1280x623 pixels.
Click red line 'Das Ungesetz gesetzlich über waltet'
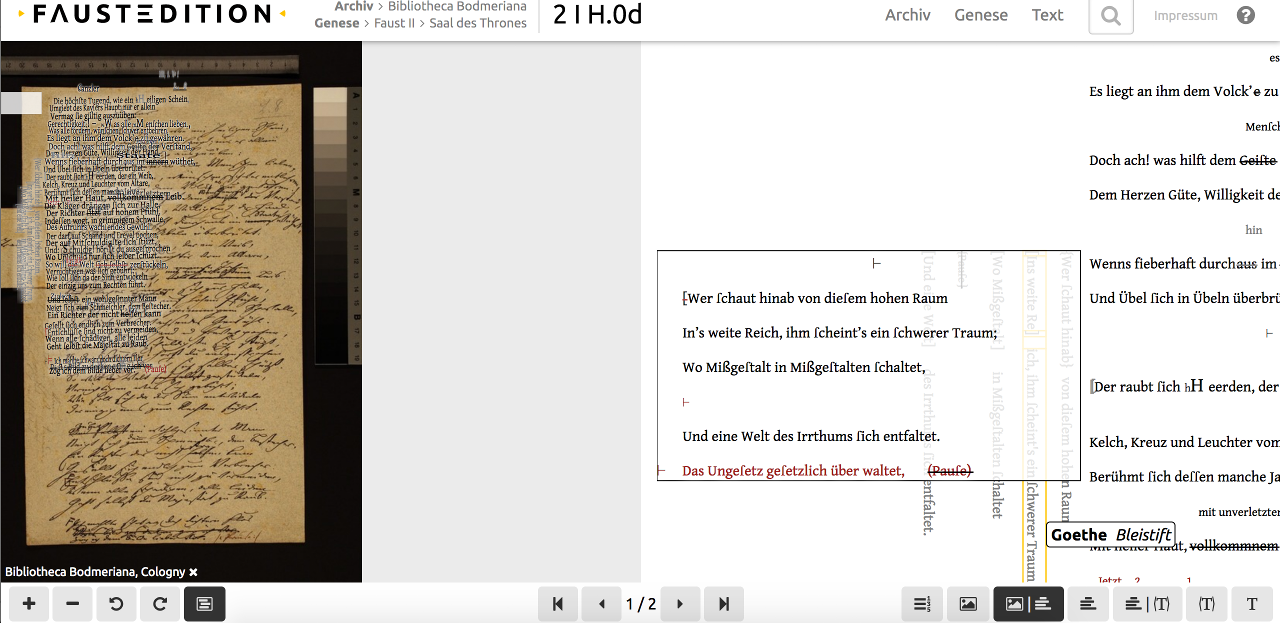pyautogui.click(x=794, y=471)
